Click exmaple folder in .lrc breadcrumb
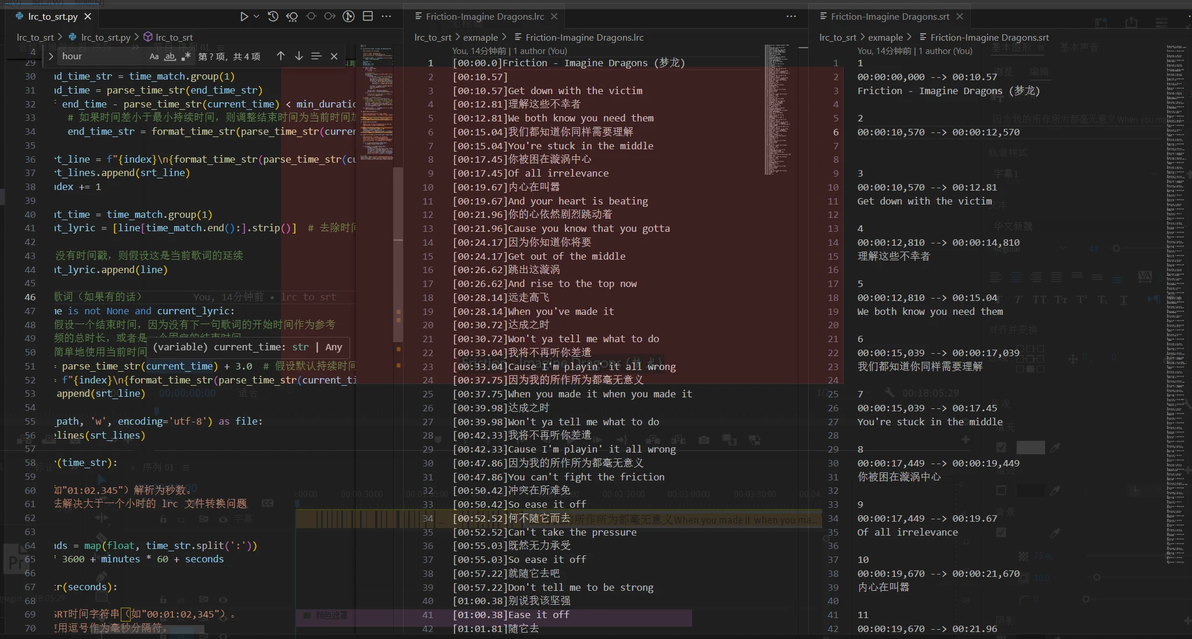The image size is (1192, 639). coord(480,38)
